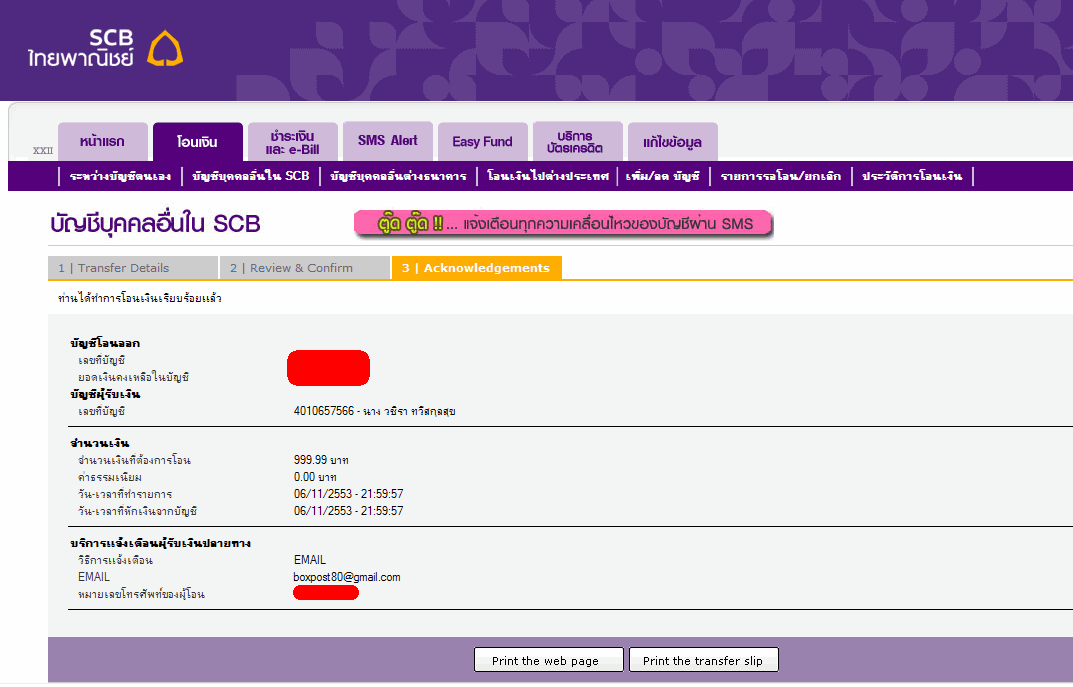Click the จำนวนเงินที่ต้องการโอน label

coord(134,461)
